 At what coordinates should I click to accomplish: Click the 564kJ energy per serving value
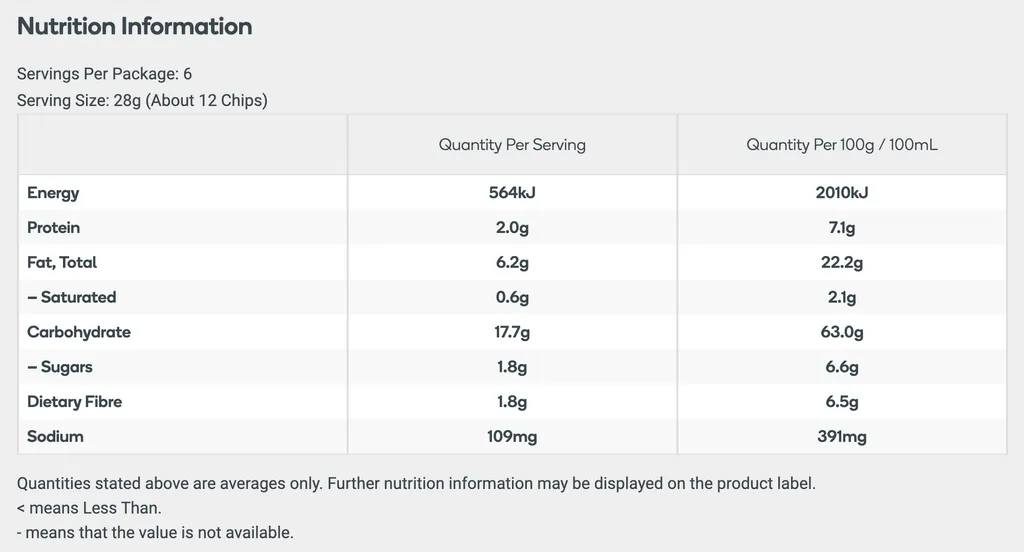tap(512, 193)
